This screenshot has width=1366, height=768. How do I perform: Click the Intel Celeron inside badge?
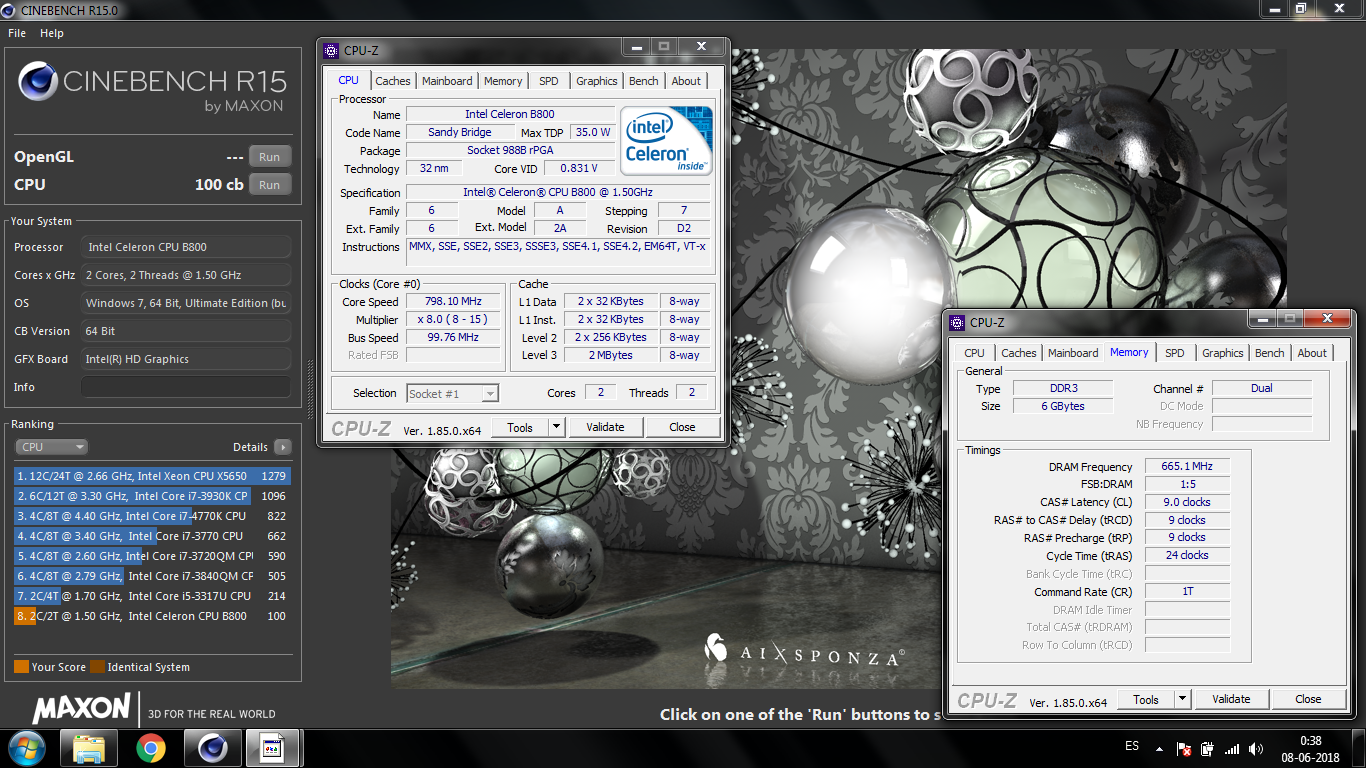click(667, 140)
